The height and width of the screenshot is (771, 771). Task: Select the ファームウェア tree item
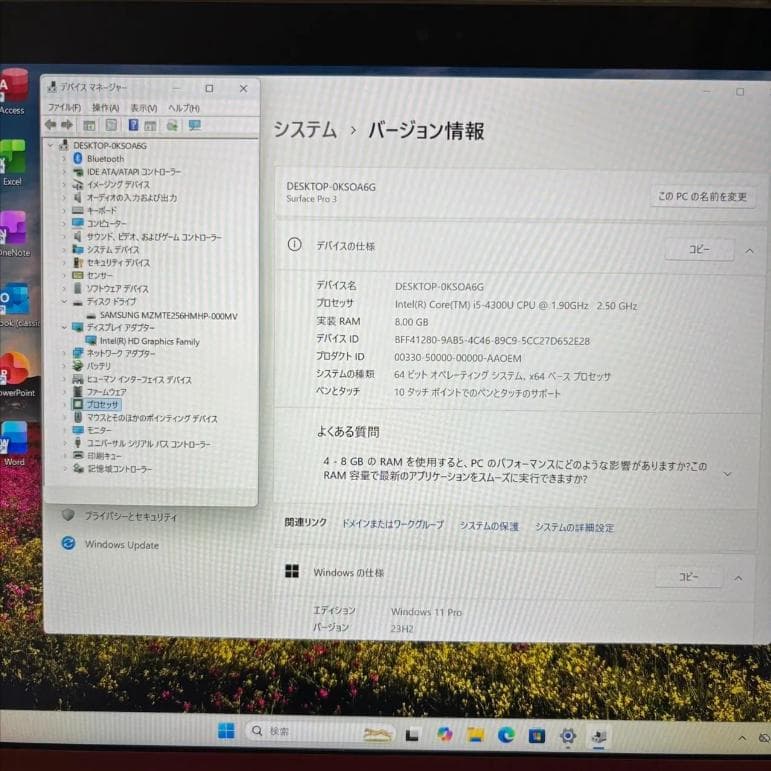(107, 392)
